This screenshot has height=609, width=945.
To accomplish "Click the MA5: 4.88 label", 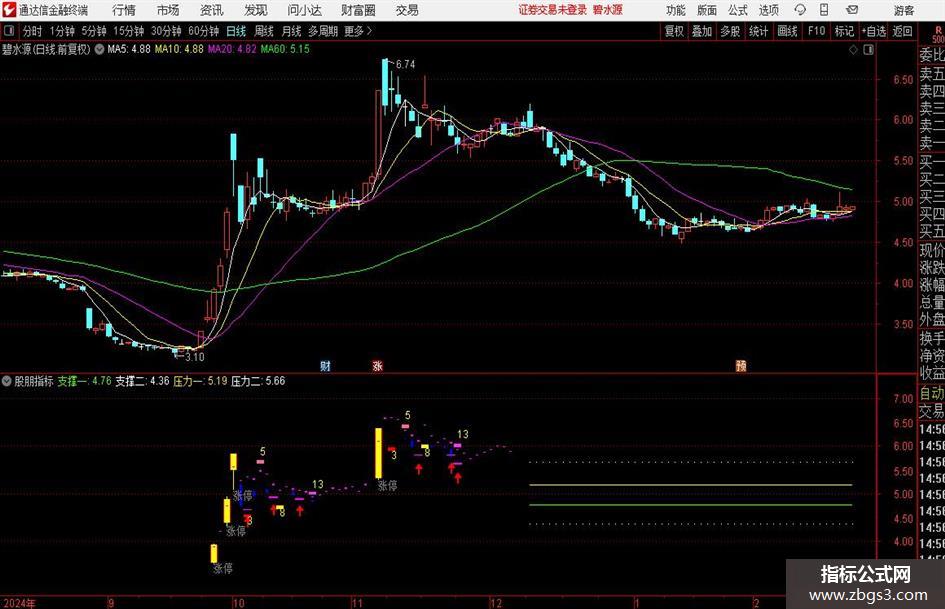I will tap(128, 49).
